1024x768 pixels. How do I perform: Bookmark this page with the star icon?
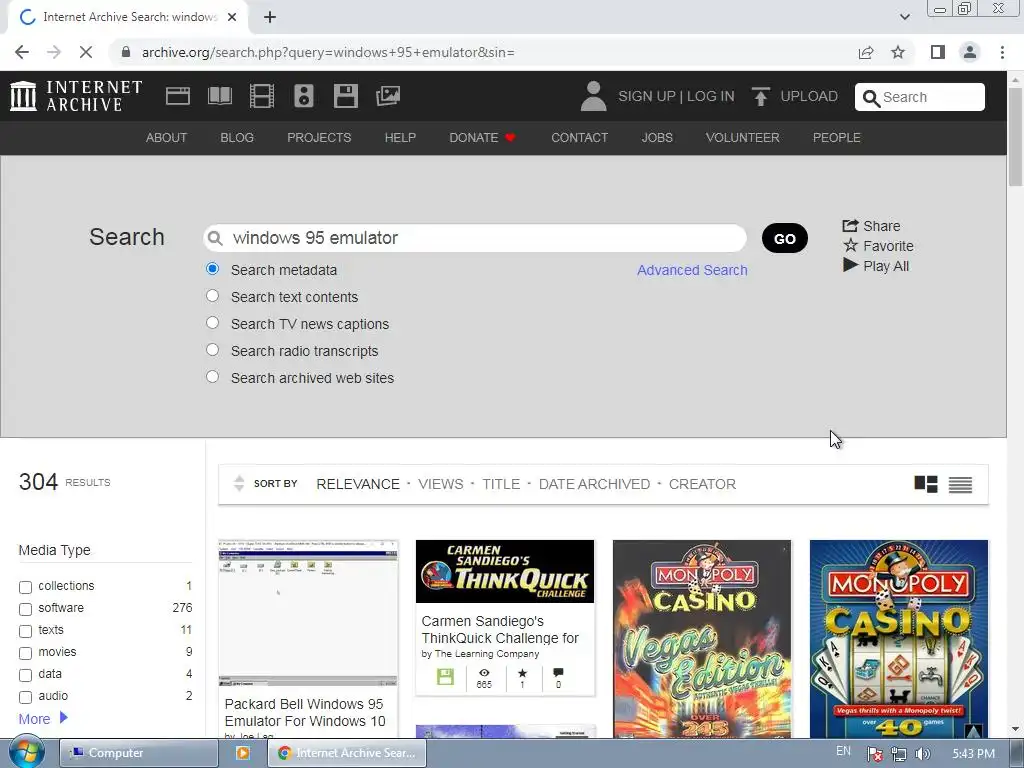pyautogui.click(x=898, y=52)
